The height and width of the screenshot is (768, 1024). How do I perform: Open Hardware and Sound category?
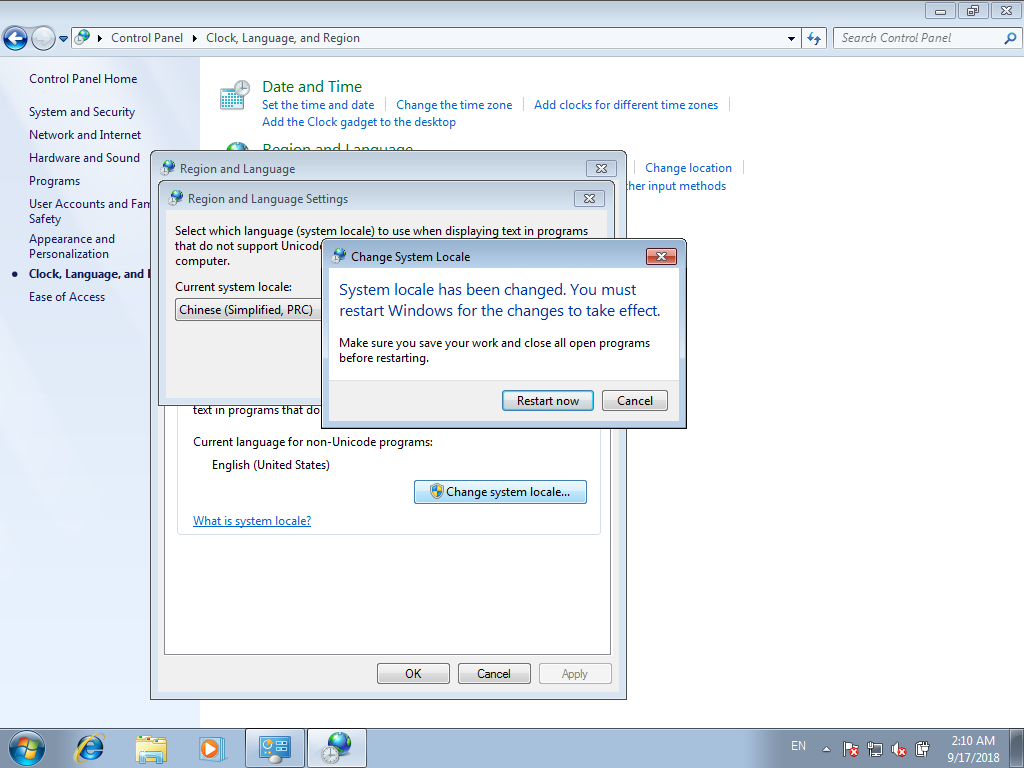click(84, 157)
